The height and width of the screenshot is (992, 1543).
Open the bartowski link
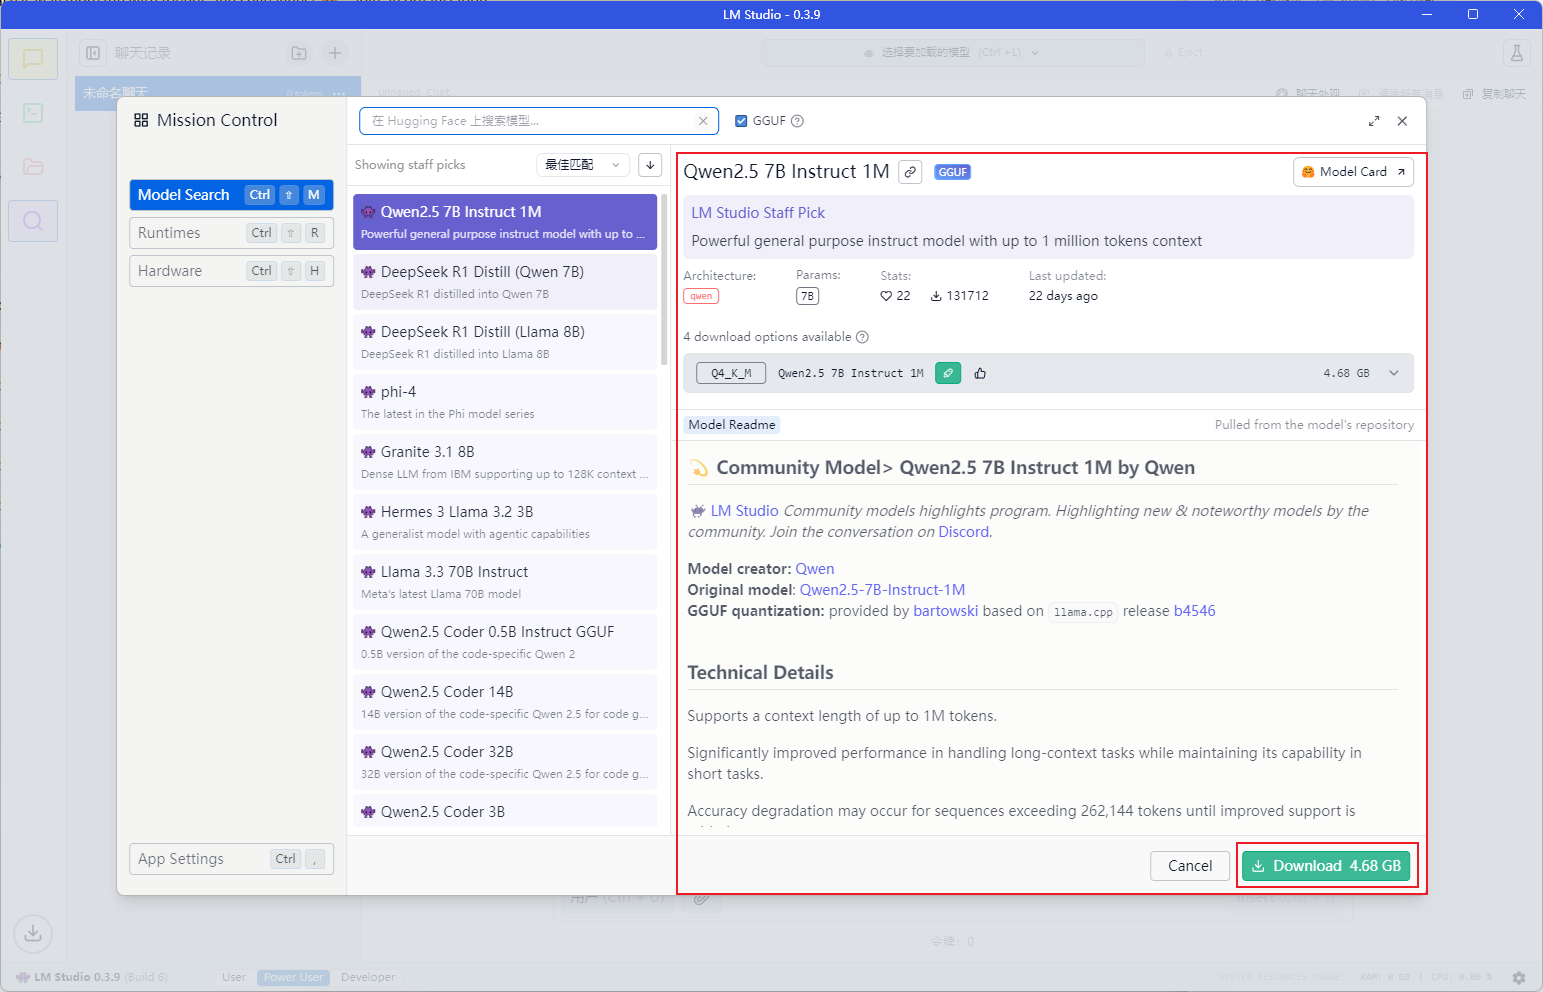point(945,611)
